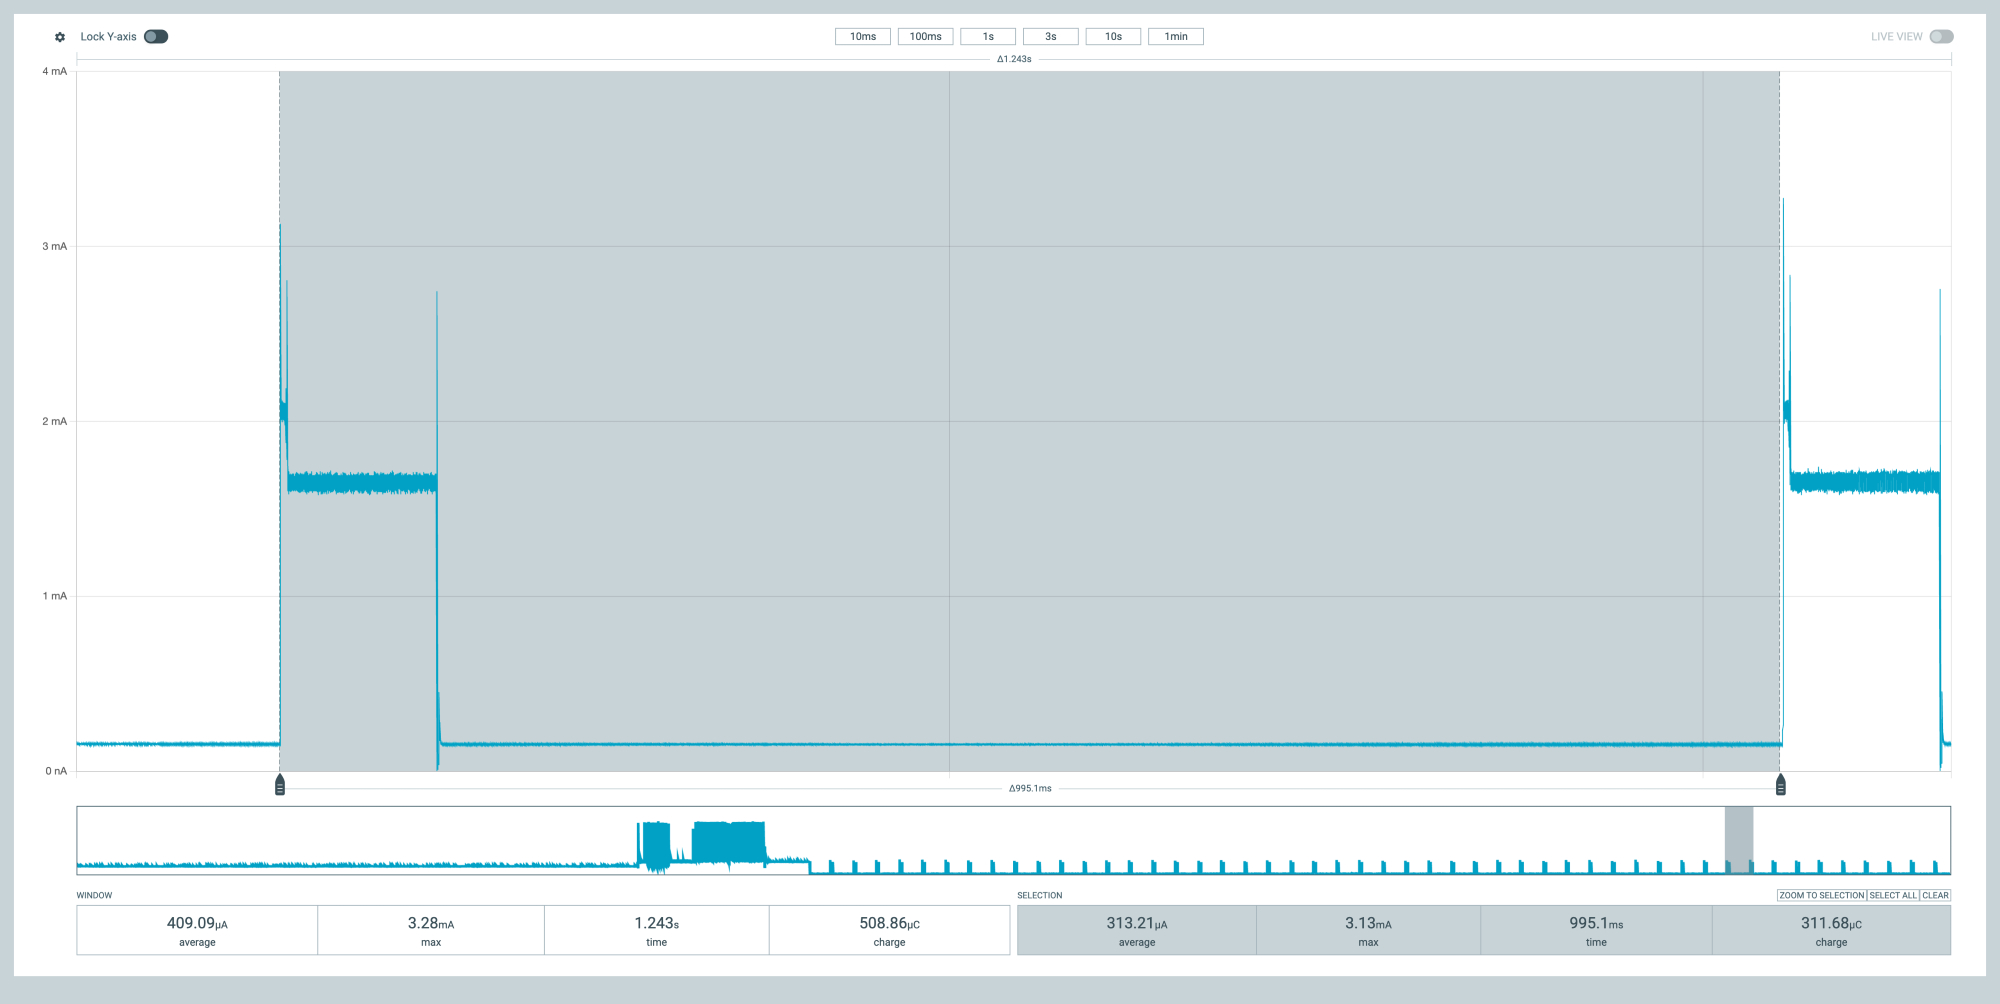Select the 1min time span
This screenshot has height=1004, width=2000.
[x=1175, y=37]
